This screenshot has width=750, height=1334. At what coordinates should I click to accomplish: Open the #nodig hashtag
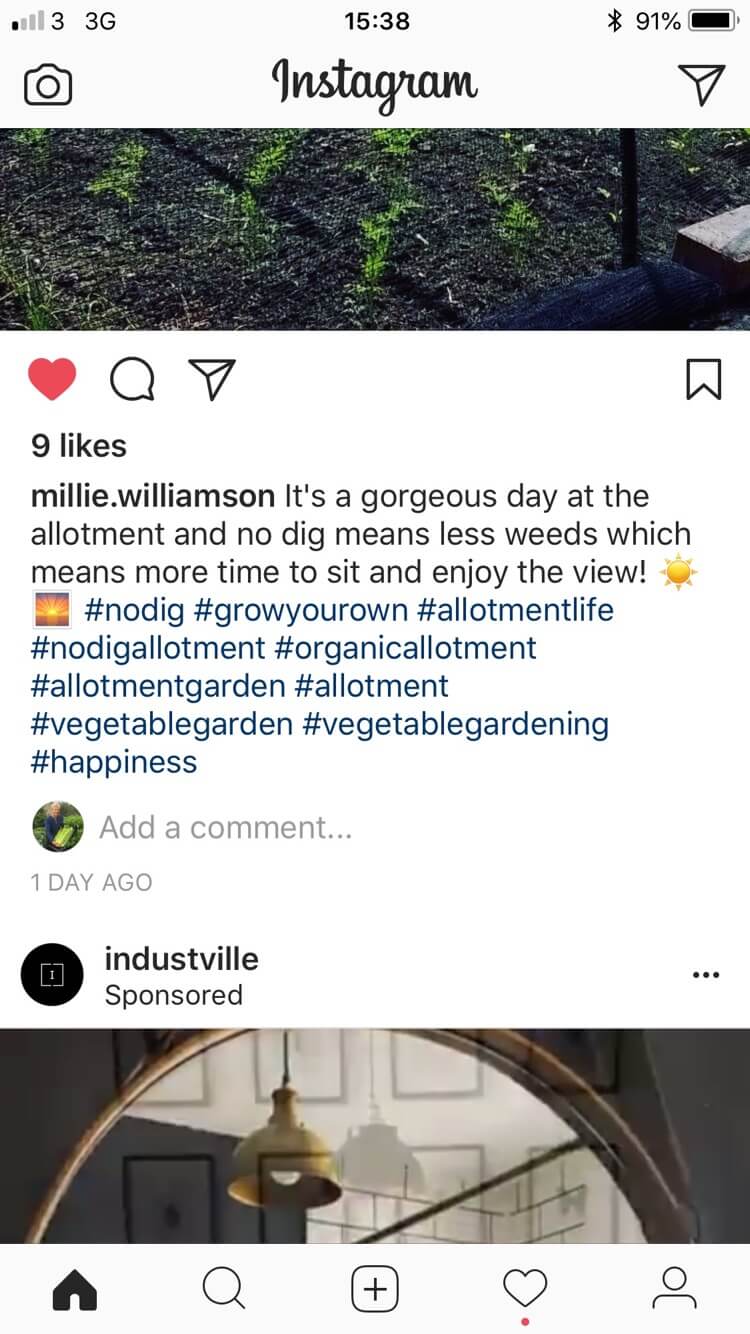(130, 610)
